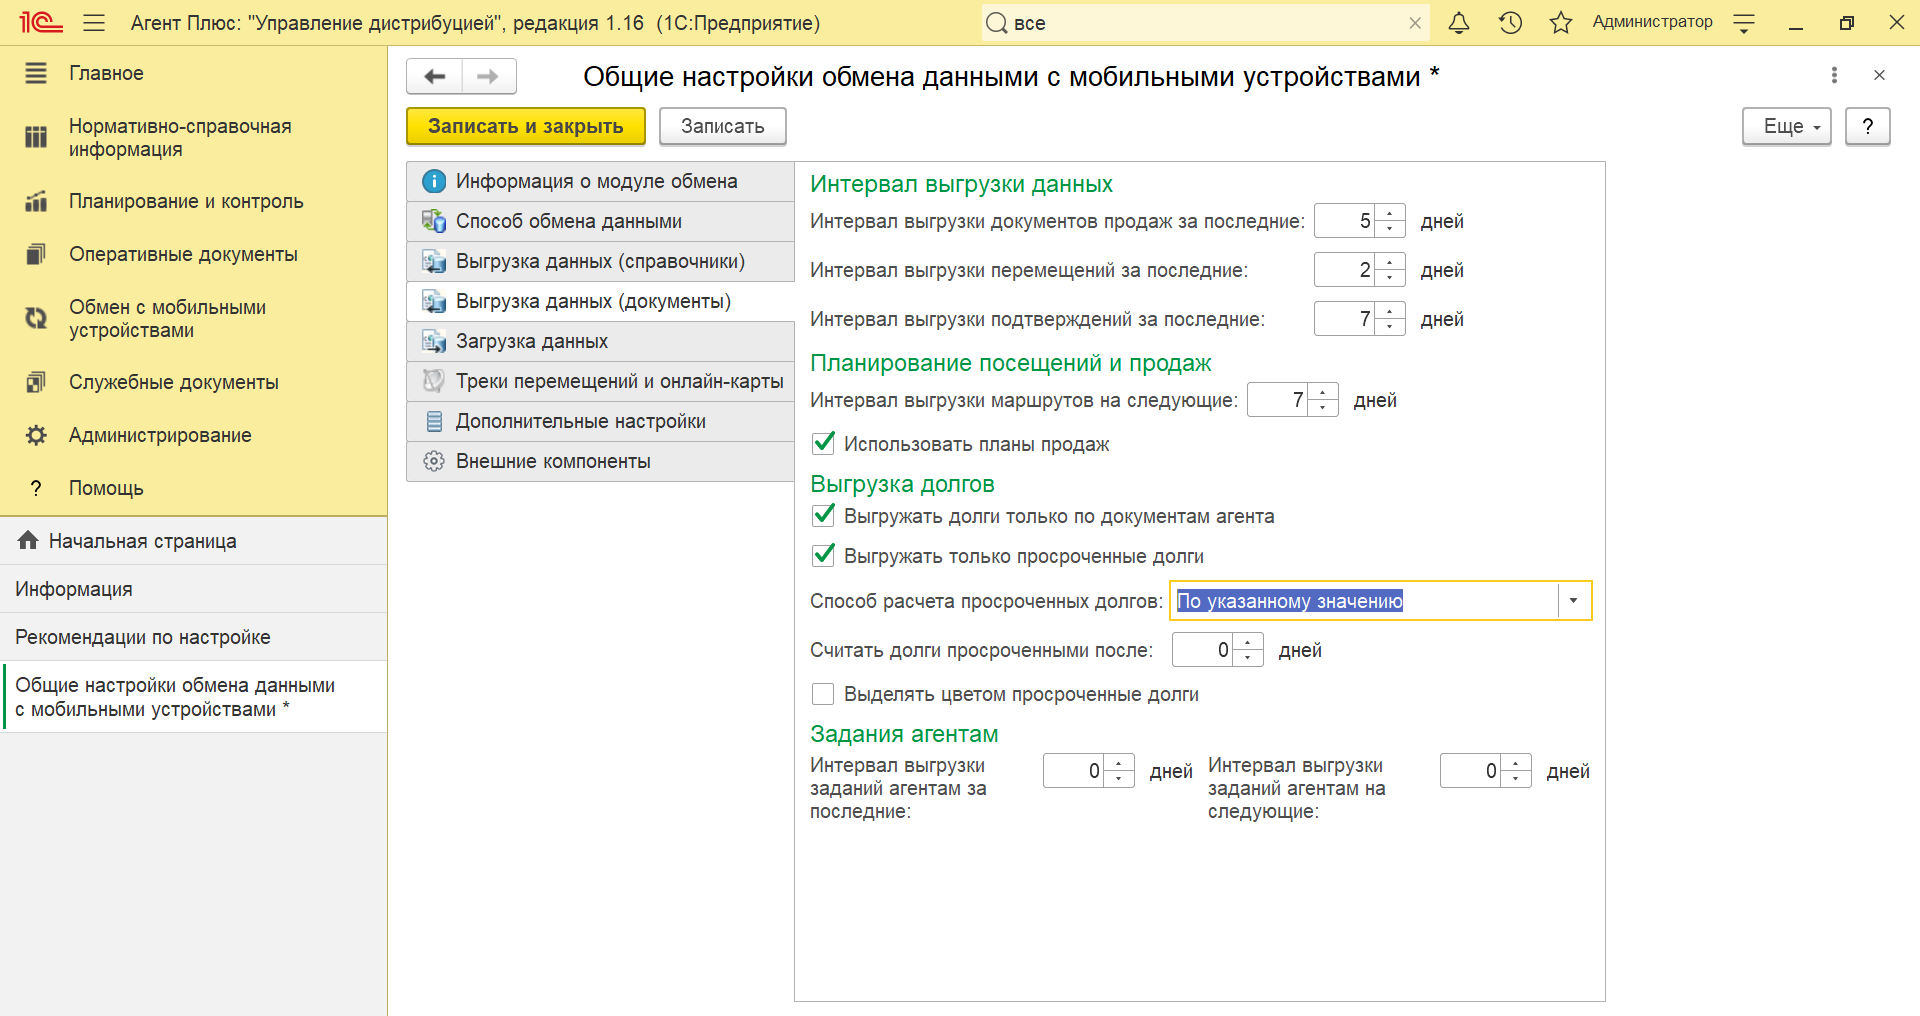Navigate forward with the right arrow
The image size is (1920, 1016).
(488, 77)
